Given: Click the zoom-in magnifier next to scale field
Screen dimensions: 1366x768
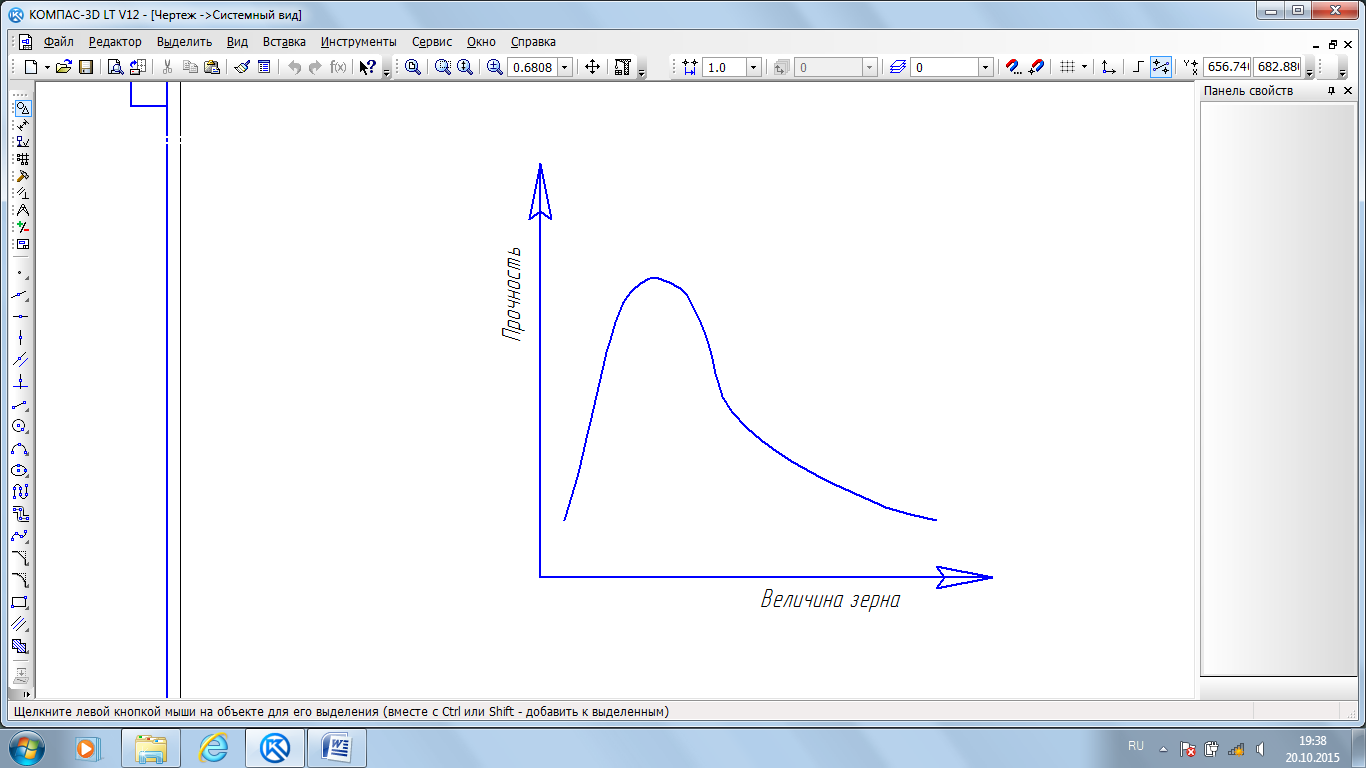Looking at the screenshot, I should pyautogui.click(x=494, y=67).
